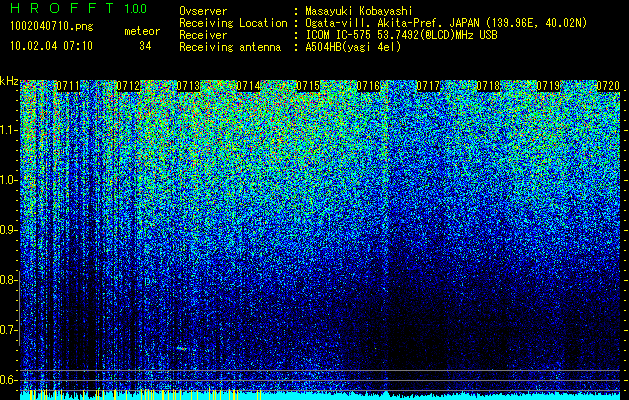The image size is (629, 400).
Task: Click the meteor count value 34
Action: coord(145,46)
